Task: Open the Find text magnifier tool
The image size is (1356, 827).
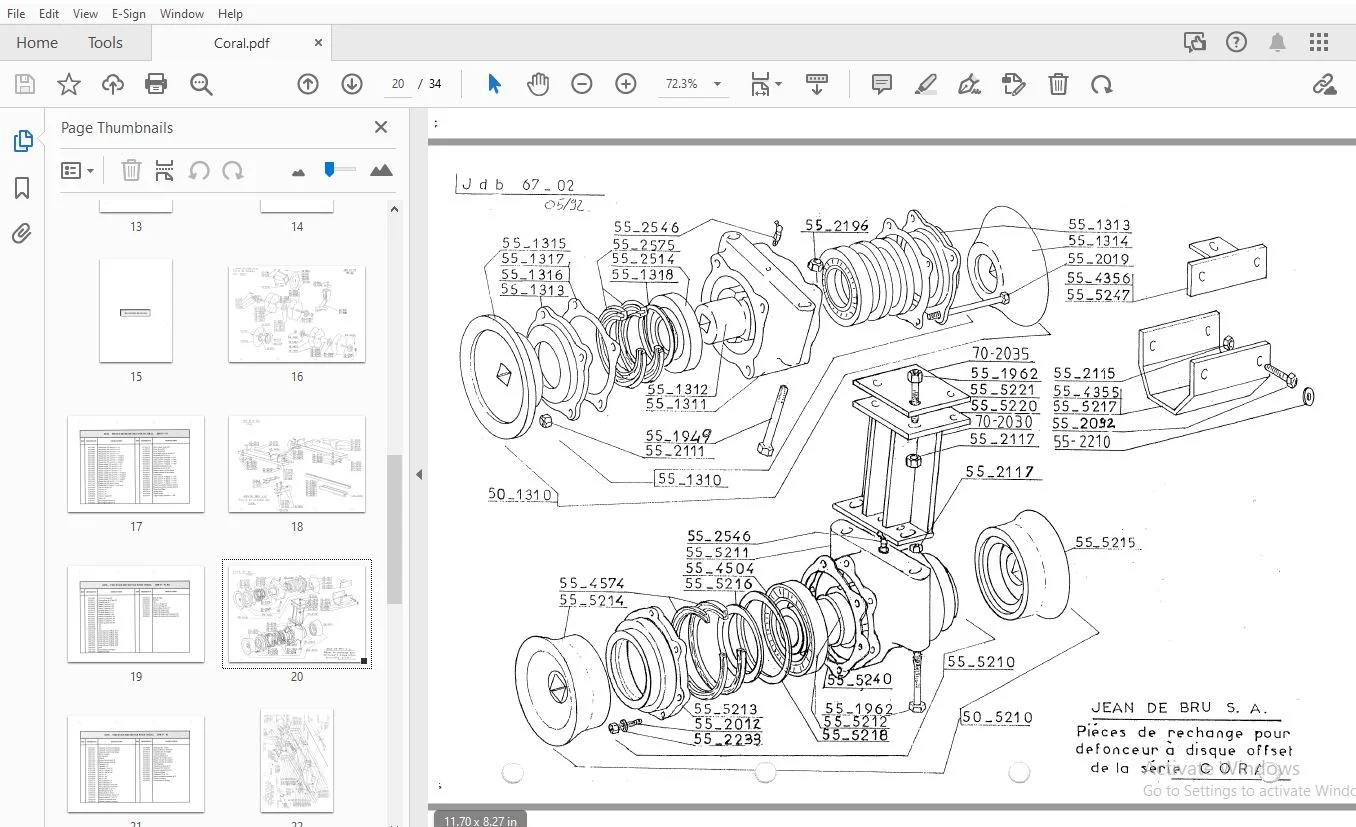Action: [x=201, y=84]
